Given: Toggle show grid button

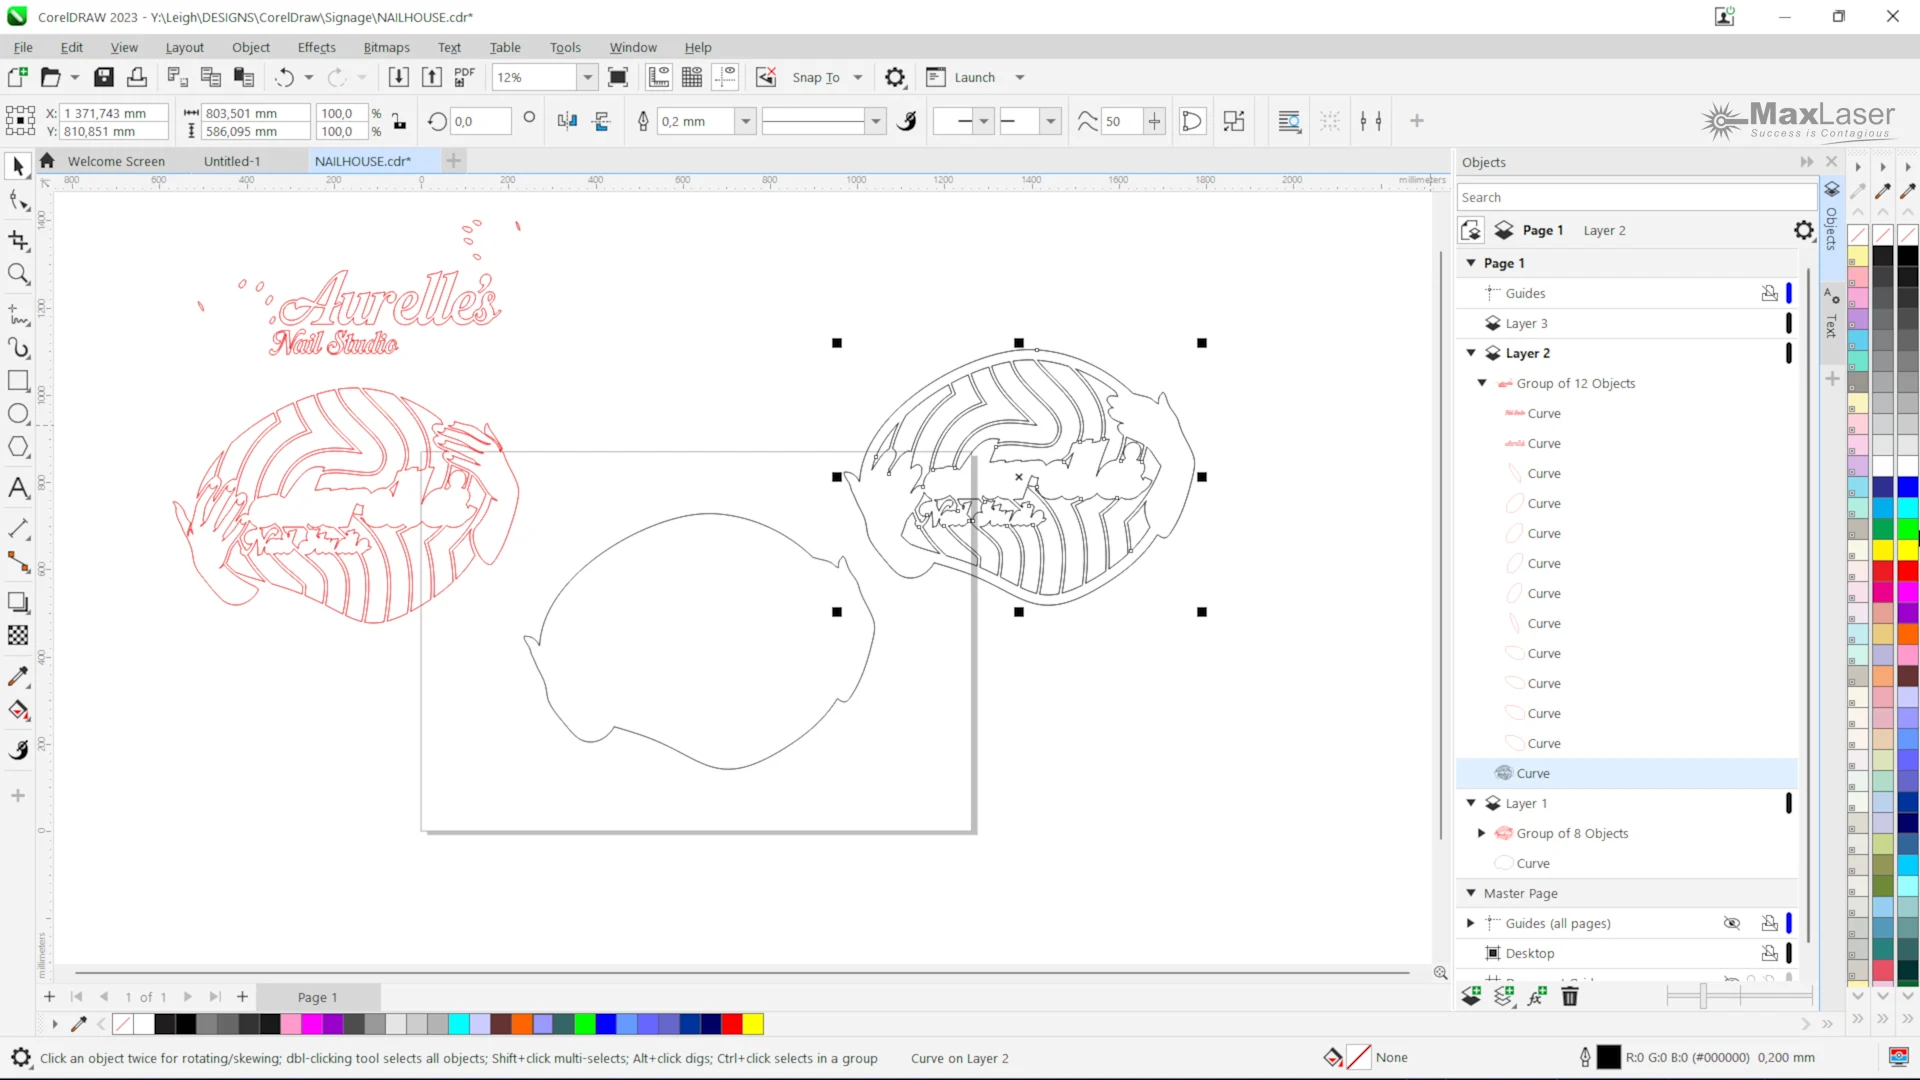Looking at the screenshot, I should click(x=692, y=77).
